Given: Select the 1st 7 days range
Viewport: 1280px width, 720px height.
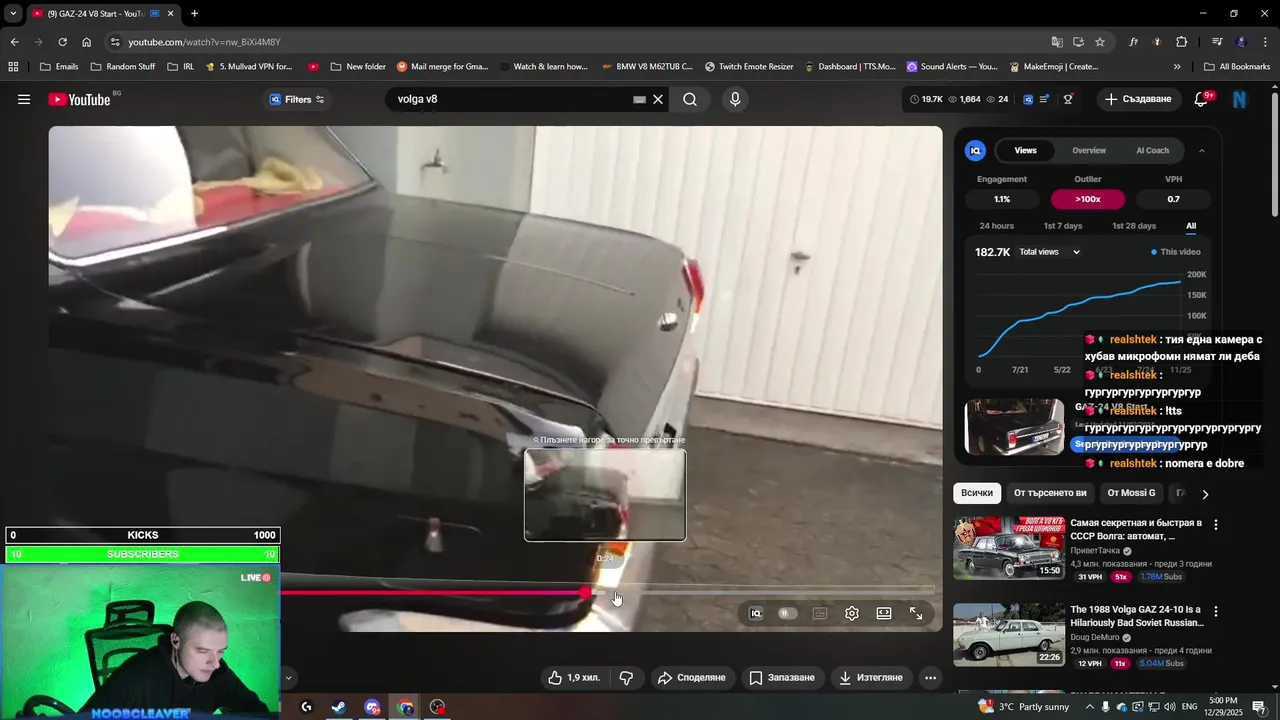Looking at the screenshot, I should (x=1063, y=226).
